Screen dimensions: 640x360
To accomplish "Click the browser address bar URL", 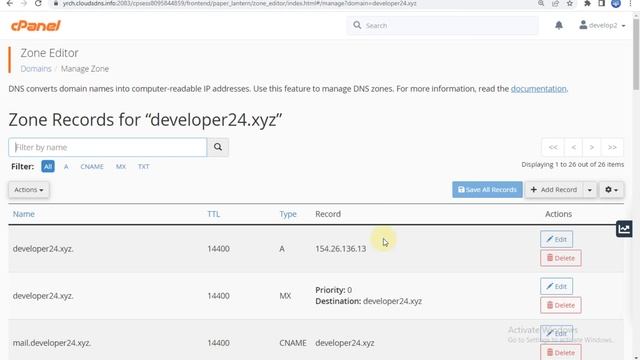I will tap(240, 3).
